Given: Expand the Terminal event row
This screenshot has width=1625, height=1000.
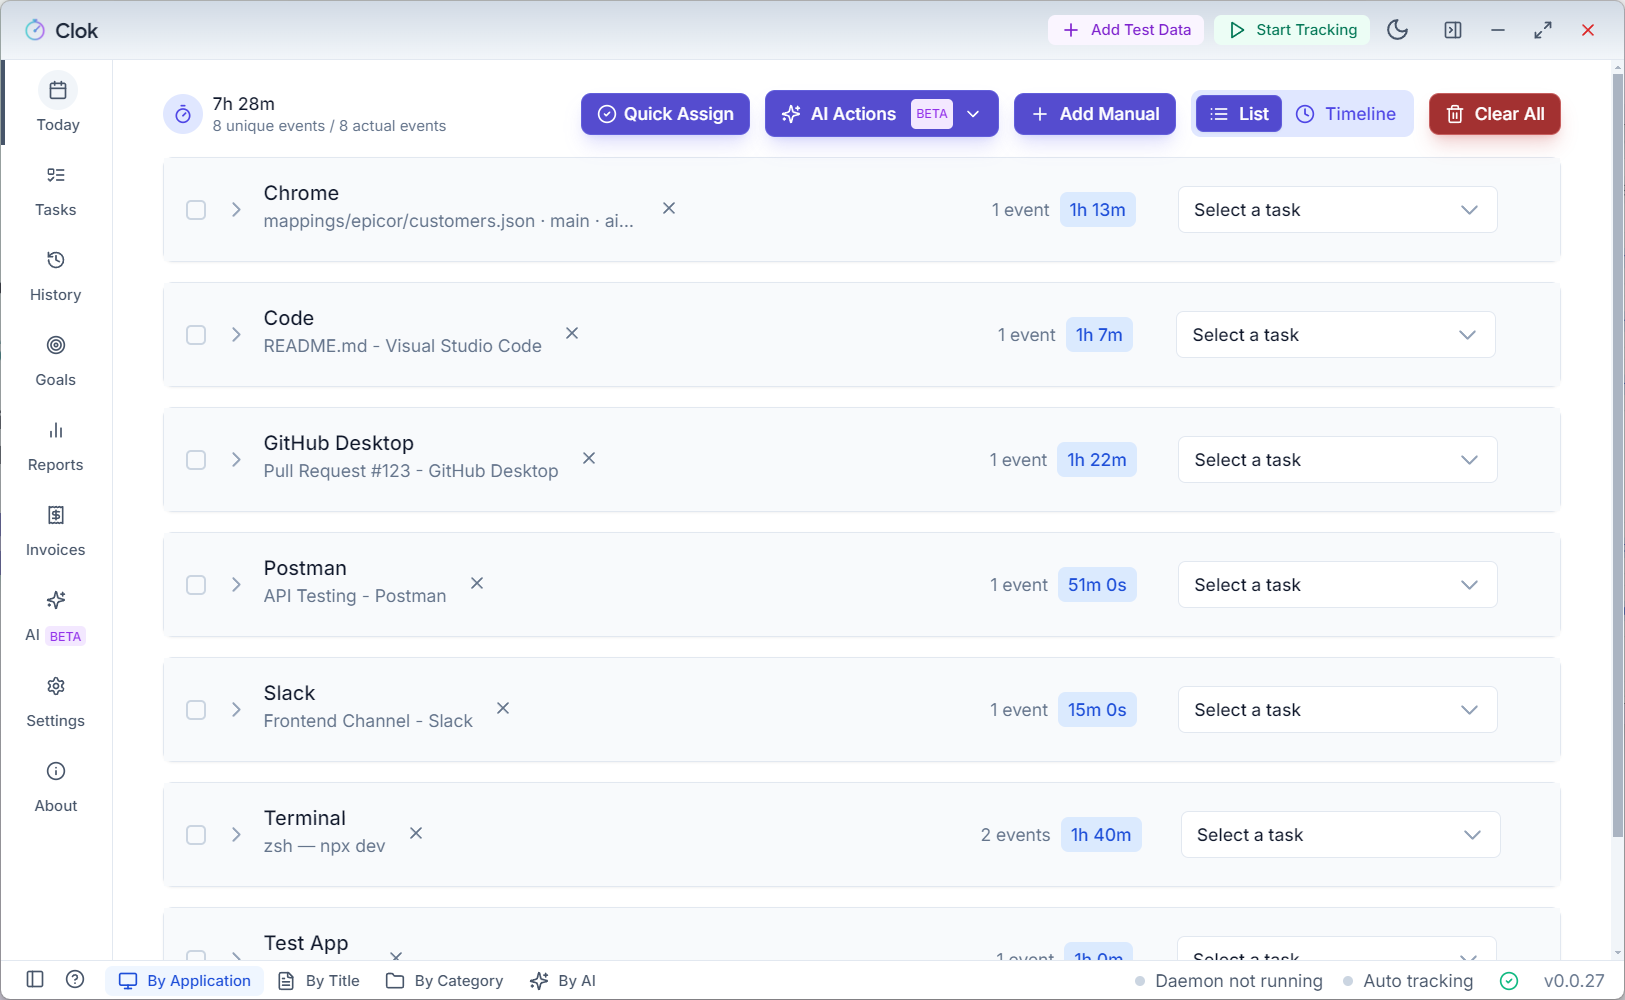Looking at the screenshot, I should (x=237, y=835).
